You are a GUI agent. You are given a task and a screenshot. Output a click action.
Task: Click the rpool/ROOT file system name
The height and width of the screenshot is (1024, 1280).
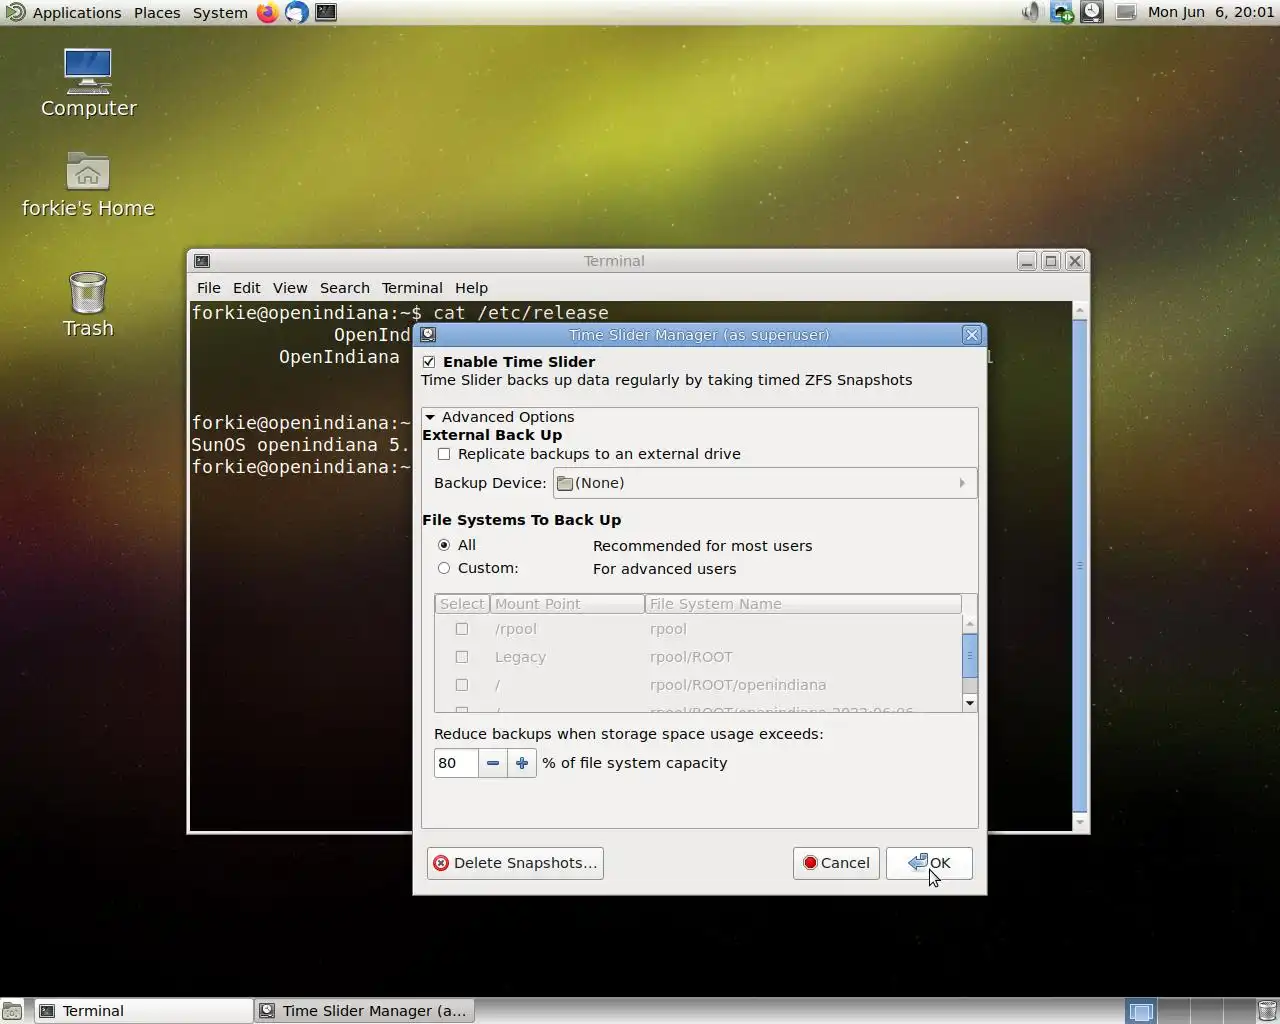pos(691,657)
